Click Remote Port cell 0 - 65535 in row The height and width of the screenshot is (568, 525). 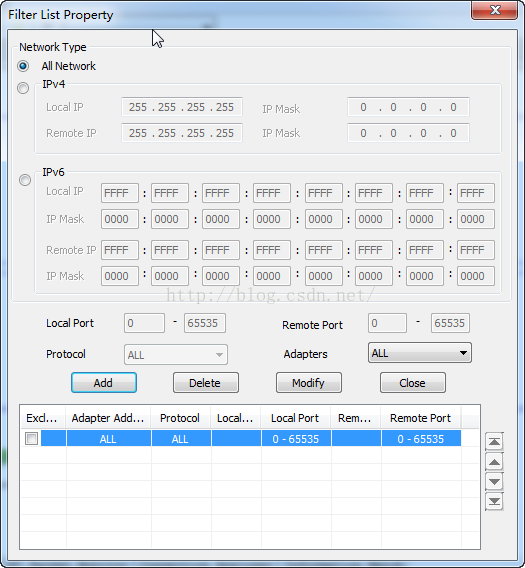(421, 439)
